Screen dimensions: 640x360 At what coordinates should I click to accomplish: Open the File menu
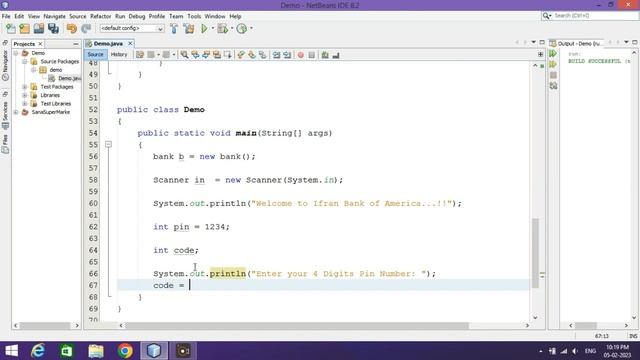6,16
